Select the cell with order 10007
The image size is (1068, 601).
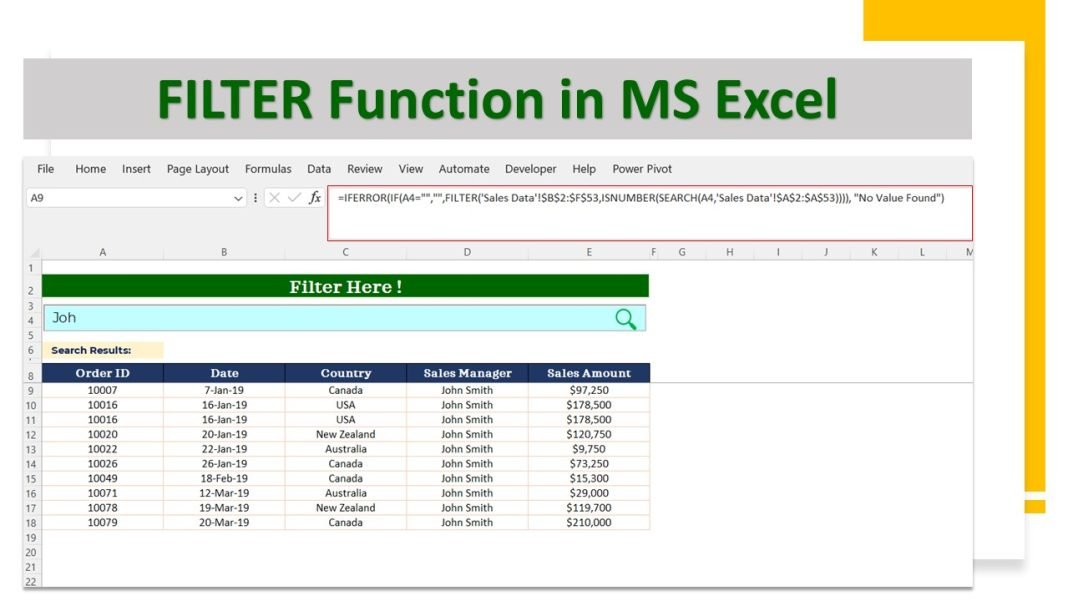tap(103, 390)
